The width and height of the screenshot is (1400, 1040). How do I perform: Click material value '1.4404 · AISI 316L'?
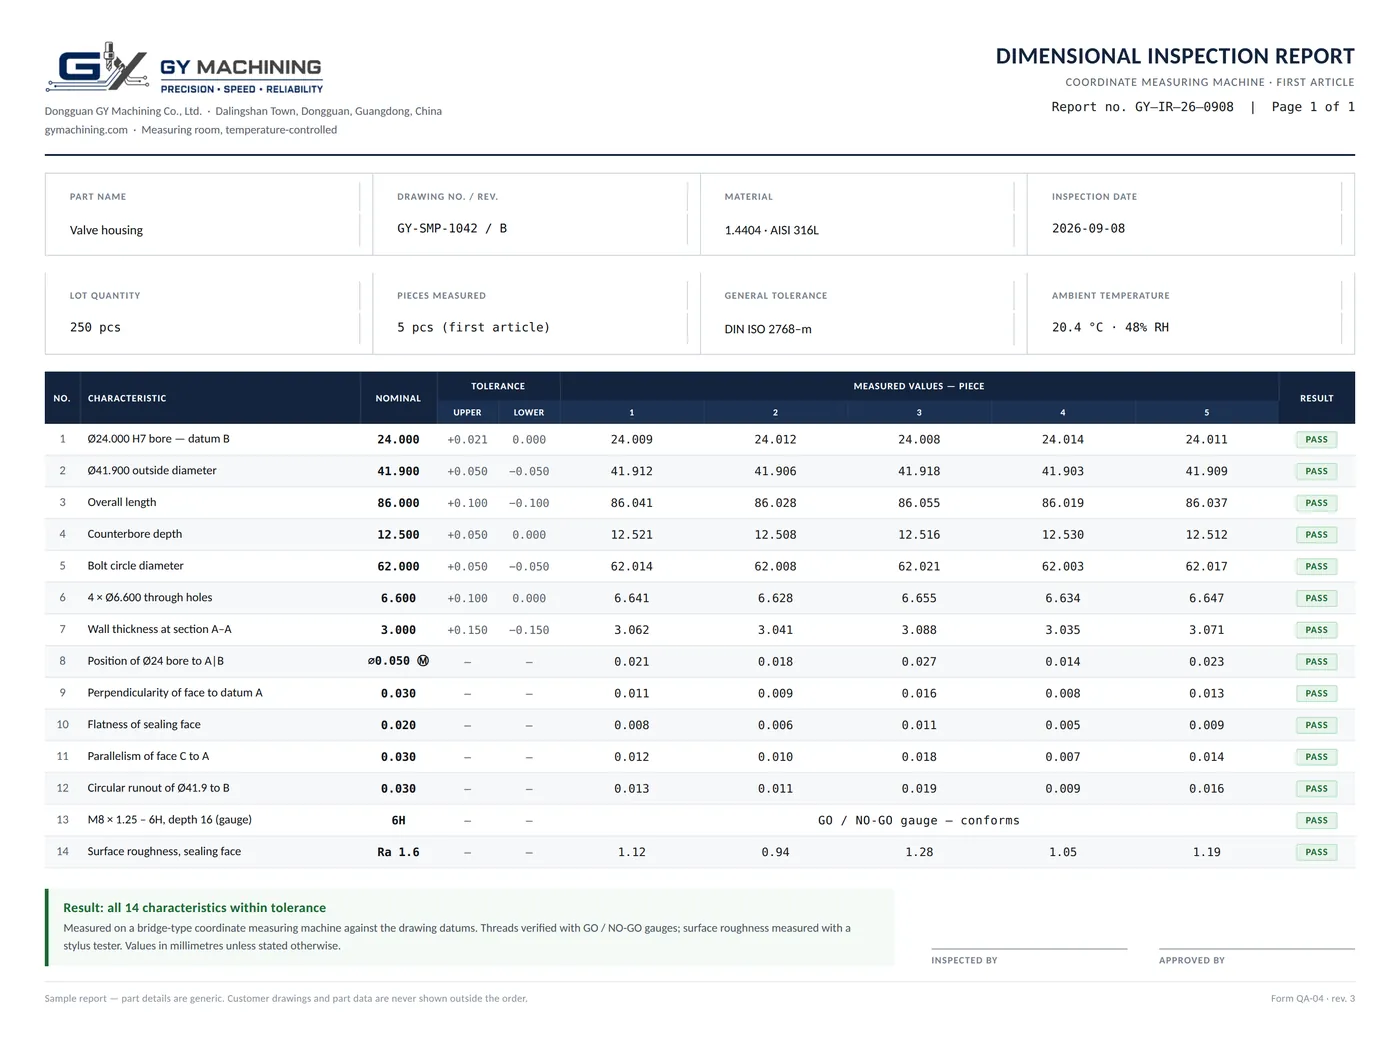tap(771, 230)
